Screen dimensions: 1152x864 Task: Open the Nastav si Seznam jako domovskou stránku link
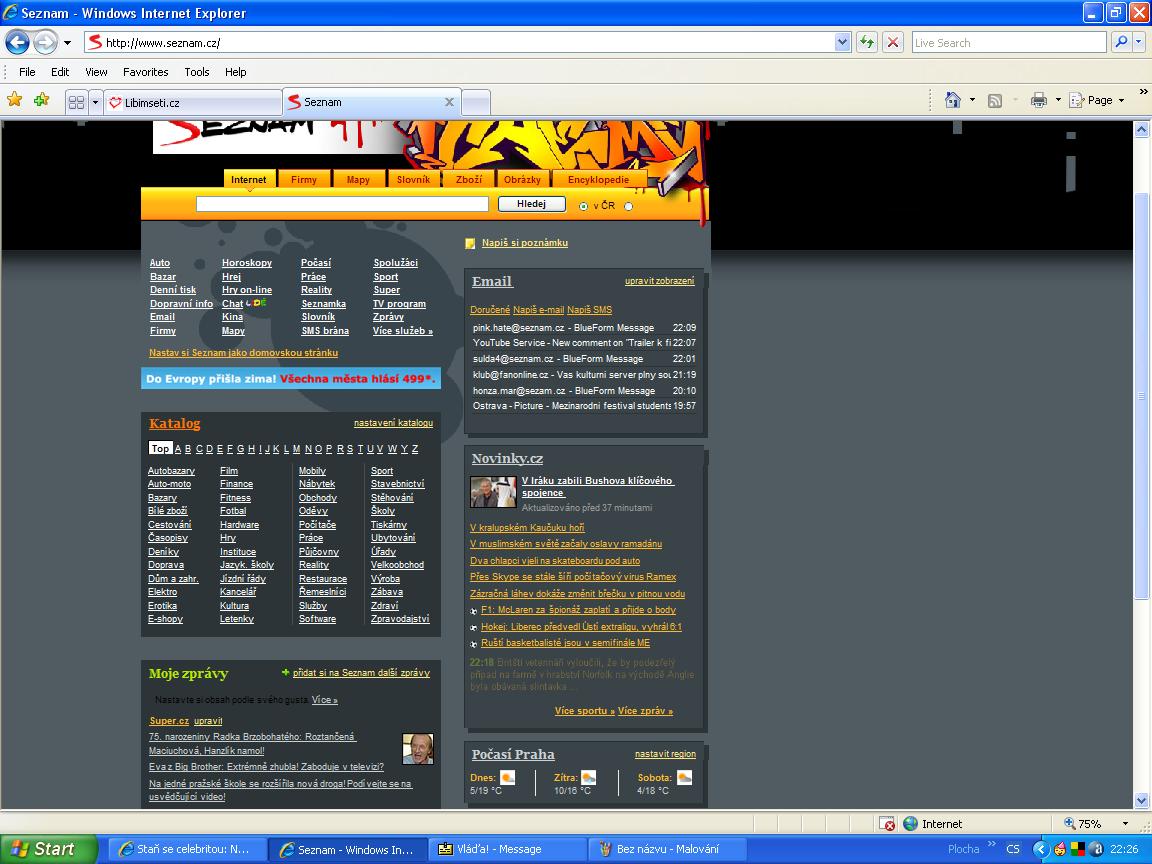point(243,353)
